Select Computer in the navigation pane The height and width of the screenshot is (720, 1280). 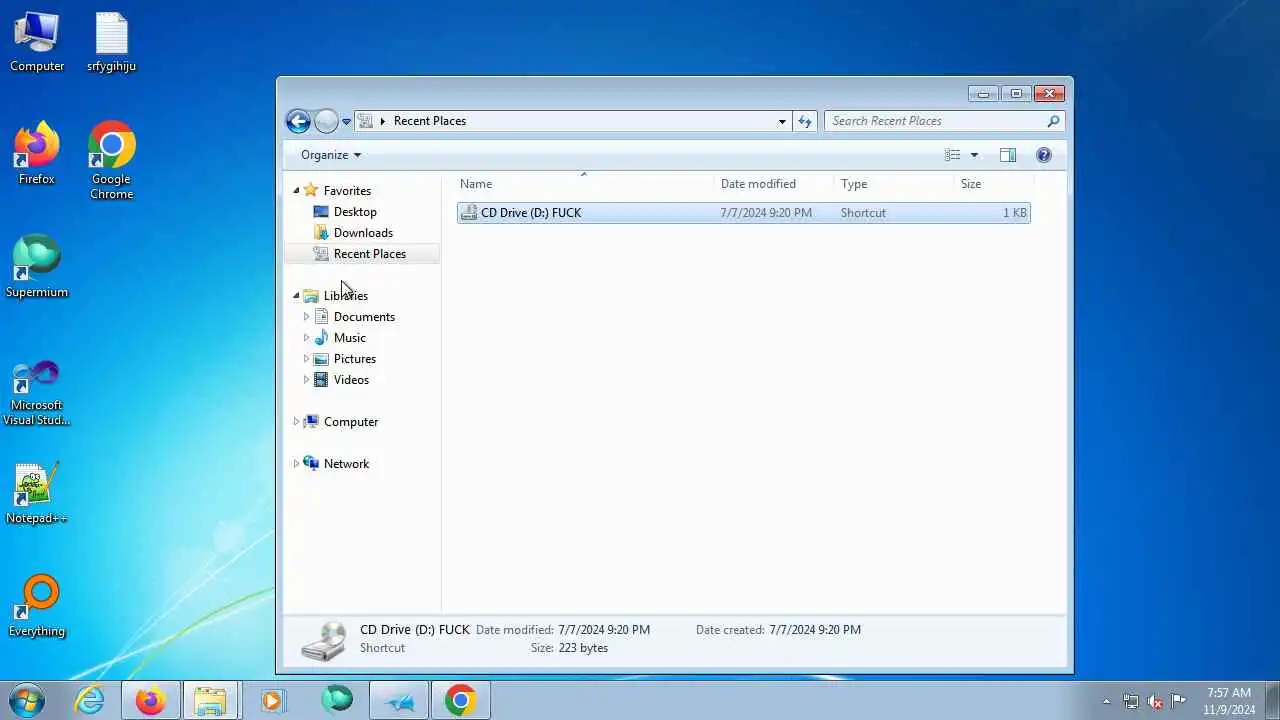(350, 422)
